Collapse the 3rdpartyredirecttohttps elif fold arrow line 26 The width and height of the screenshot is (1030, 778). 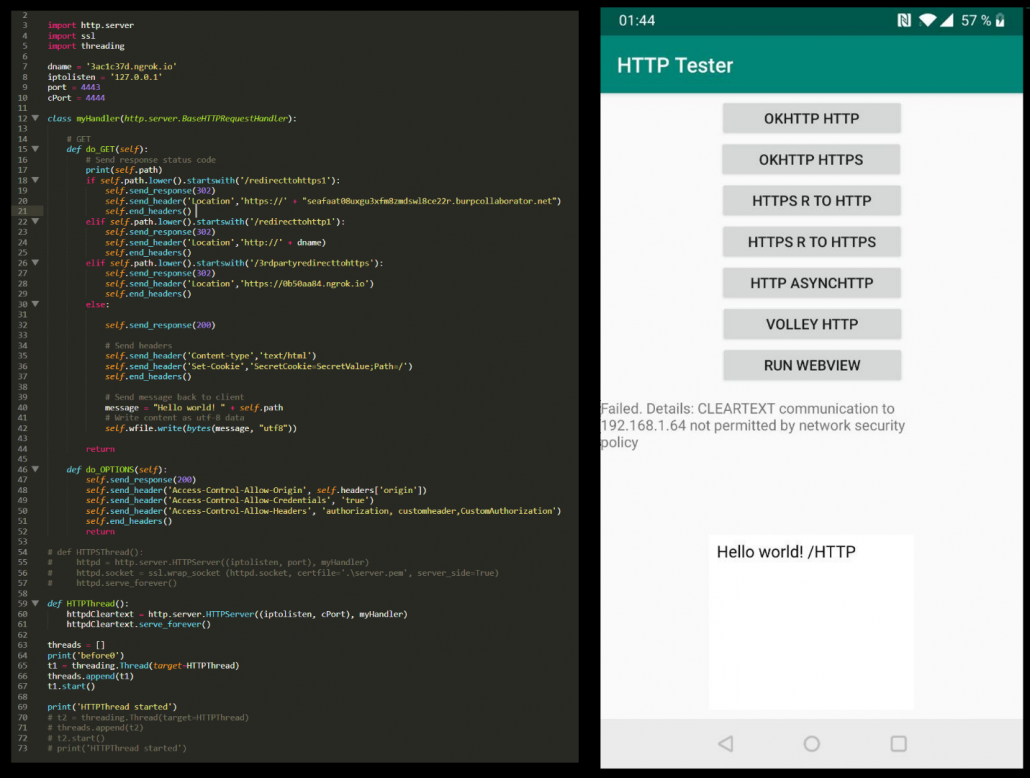(35, 263)
